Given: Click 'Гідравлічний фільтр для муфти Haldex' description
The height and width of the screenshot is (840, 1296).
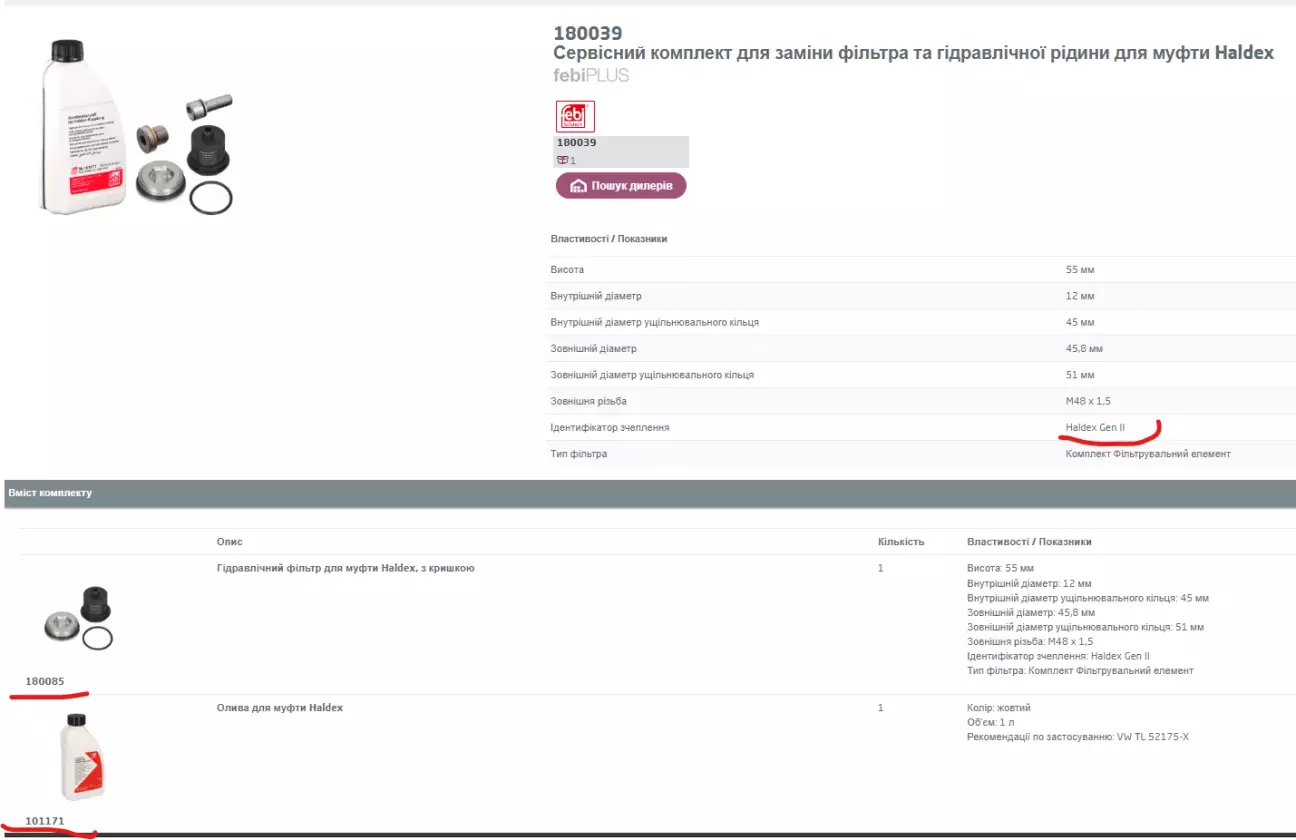Looking at the screenshot, I should (345, 568).
